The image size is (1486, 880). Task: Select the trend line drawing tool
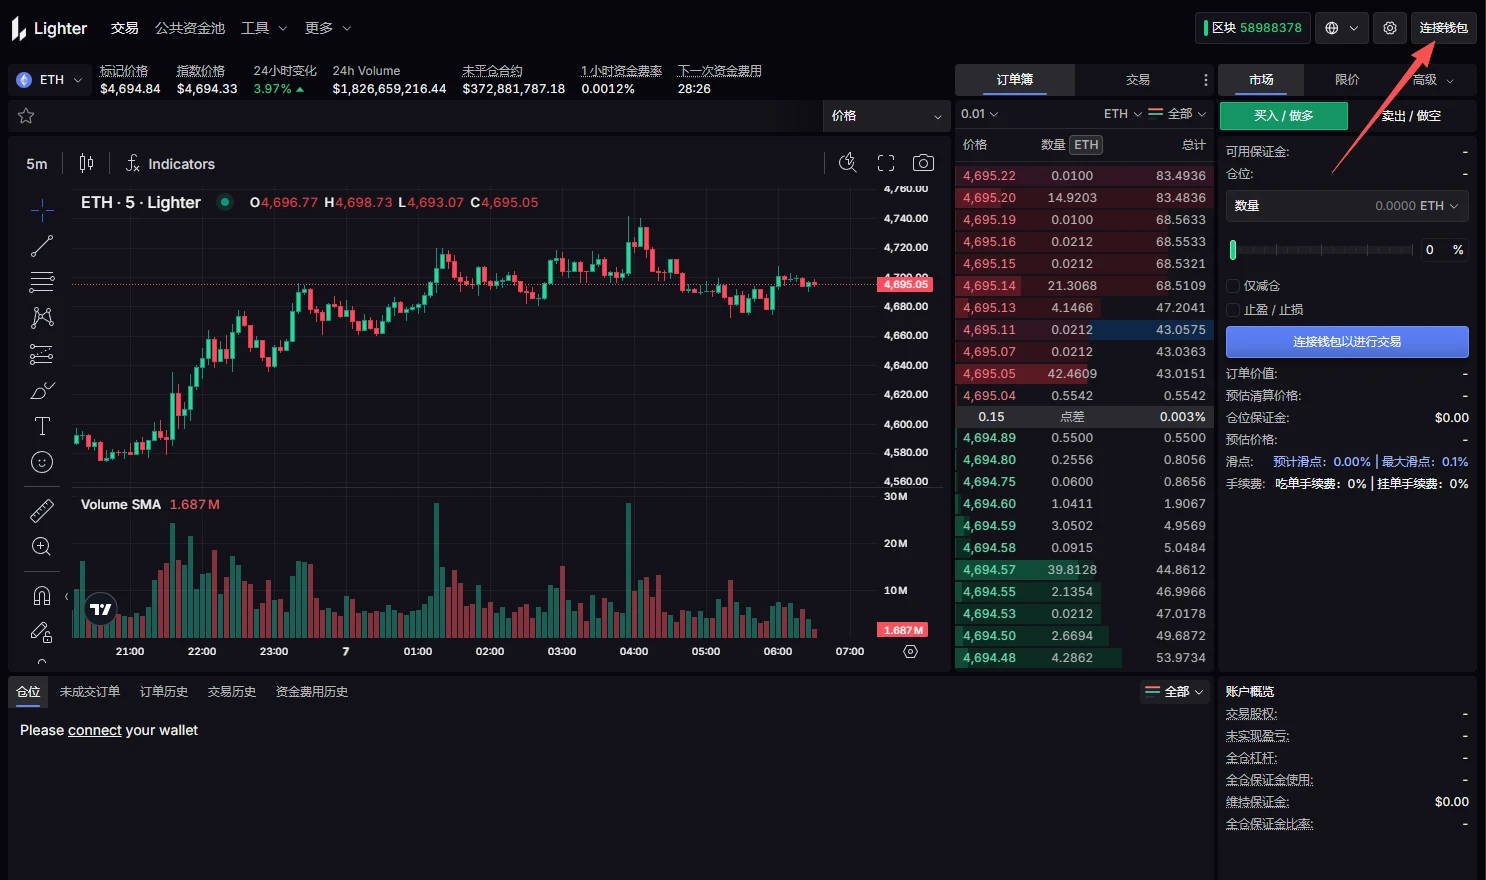[x=41, y=245]
